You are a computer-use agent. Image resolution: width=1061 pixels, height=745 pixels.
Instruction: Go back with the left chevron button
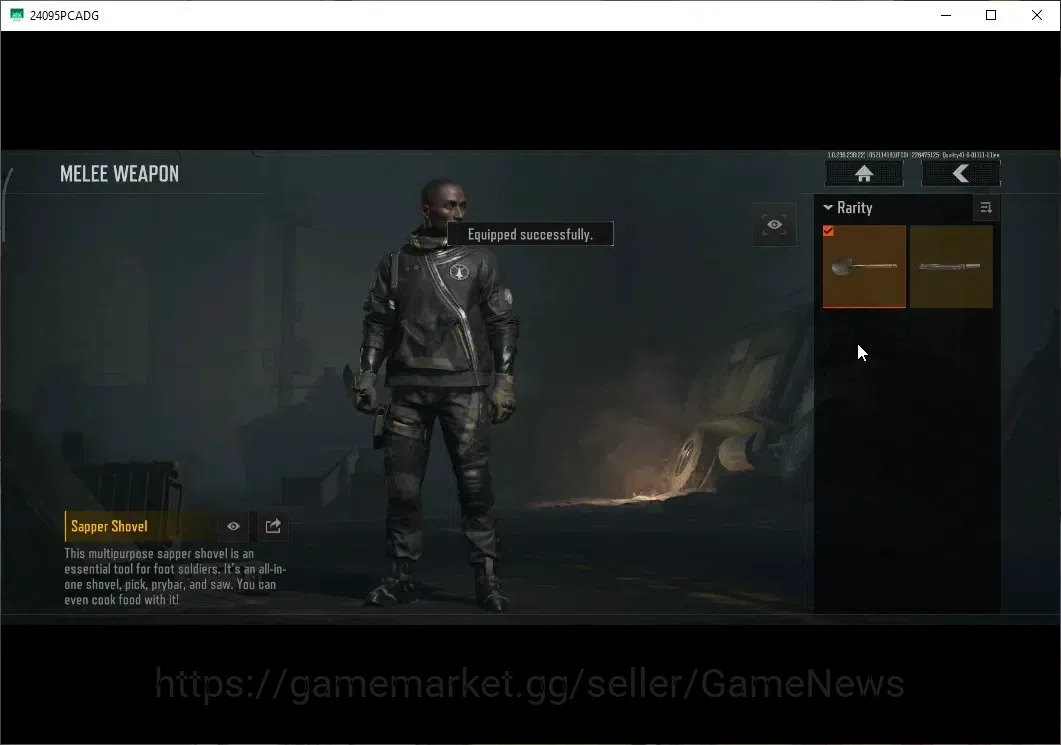pos(961,174)
